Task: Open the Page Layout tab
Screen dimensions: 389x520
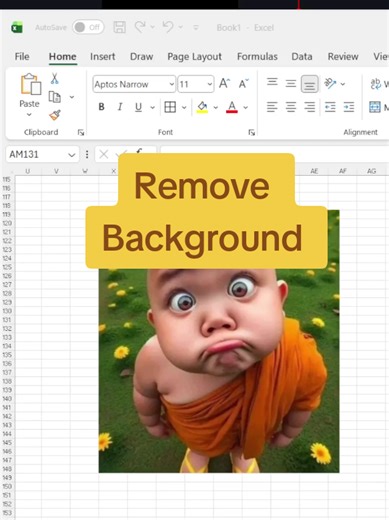Action: pyautogui.click(x=194, y=57)
